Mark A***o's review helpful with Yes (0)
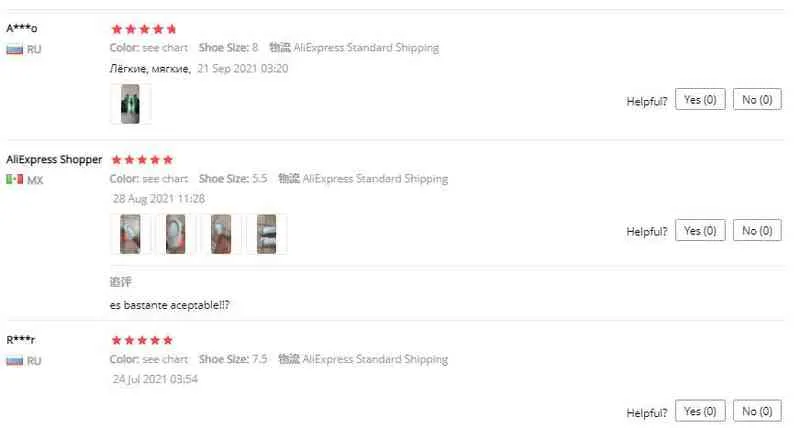Screen dimensions: 800x428 tap(700, 99)
